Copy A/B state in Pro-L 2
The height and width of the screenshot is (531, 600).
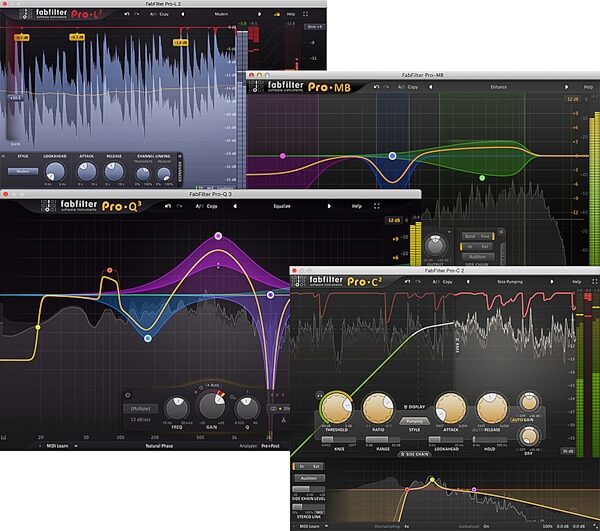(164, 14)
